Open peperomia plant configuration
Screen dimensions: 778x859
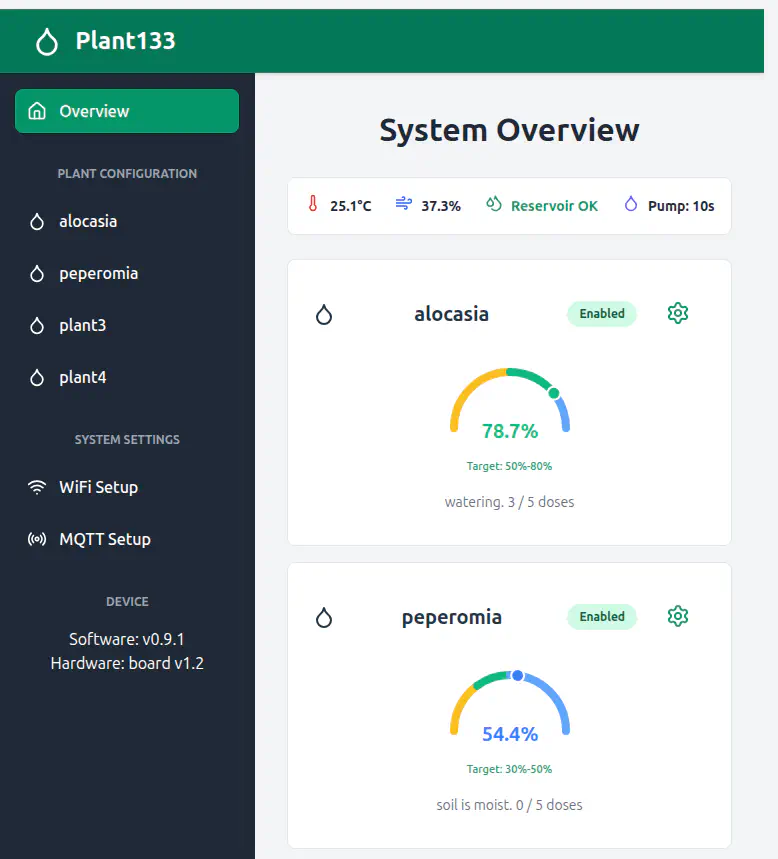click(98, 273)
